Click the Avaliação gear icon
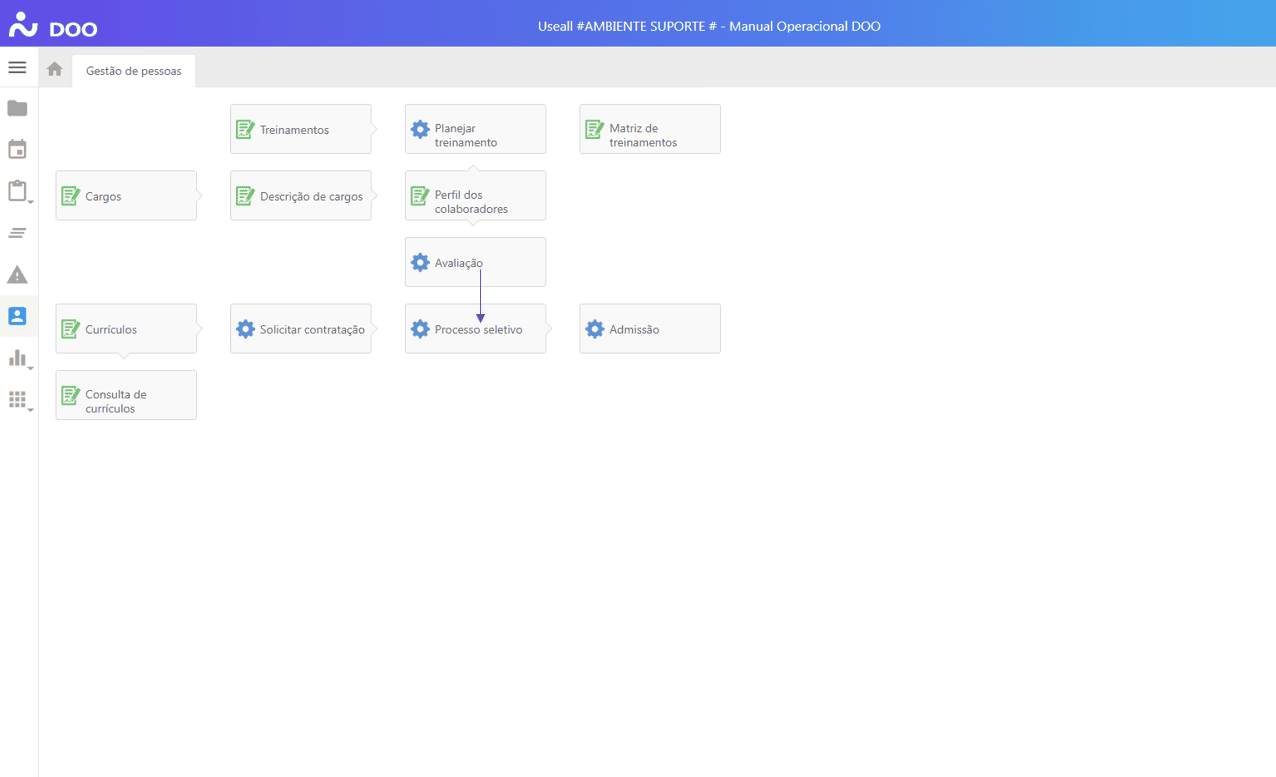Viewport: 1276px width, 777px height. coord(420,263)
